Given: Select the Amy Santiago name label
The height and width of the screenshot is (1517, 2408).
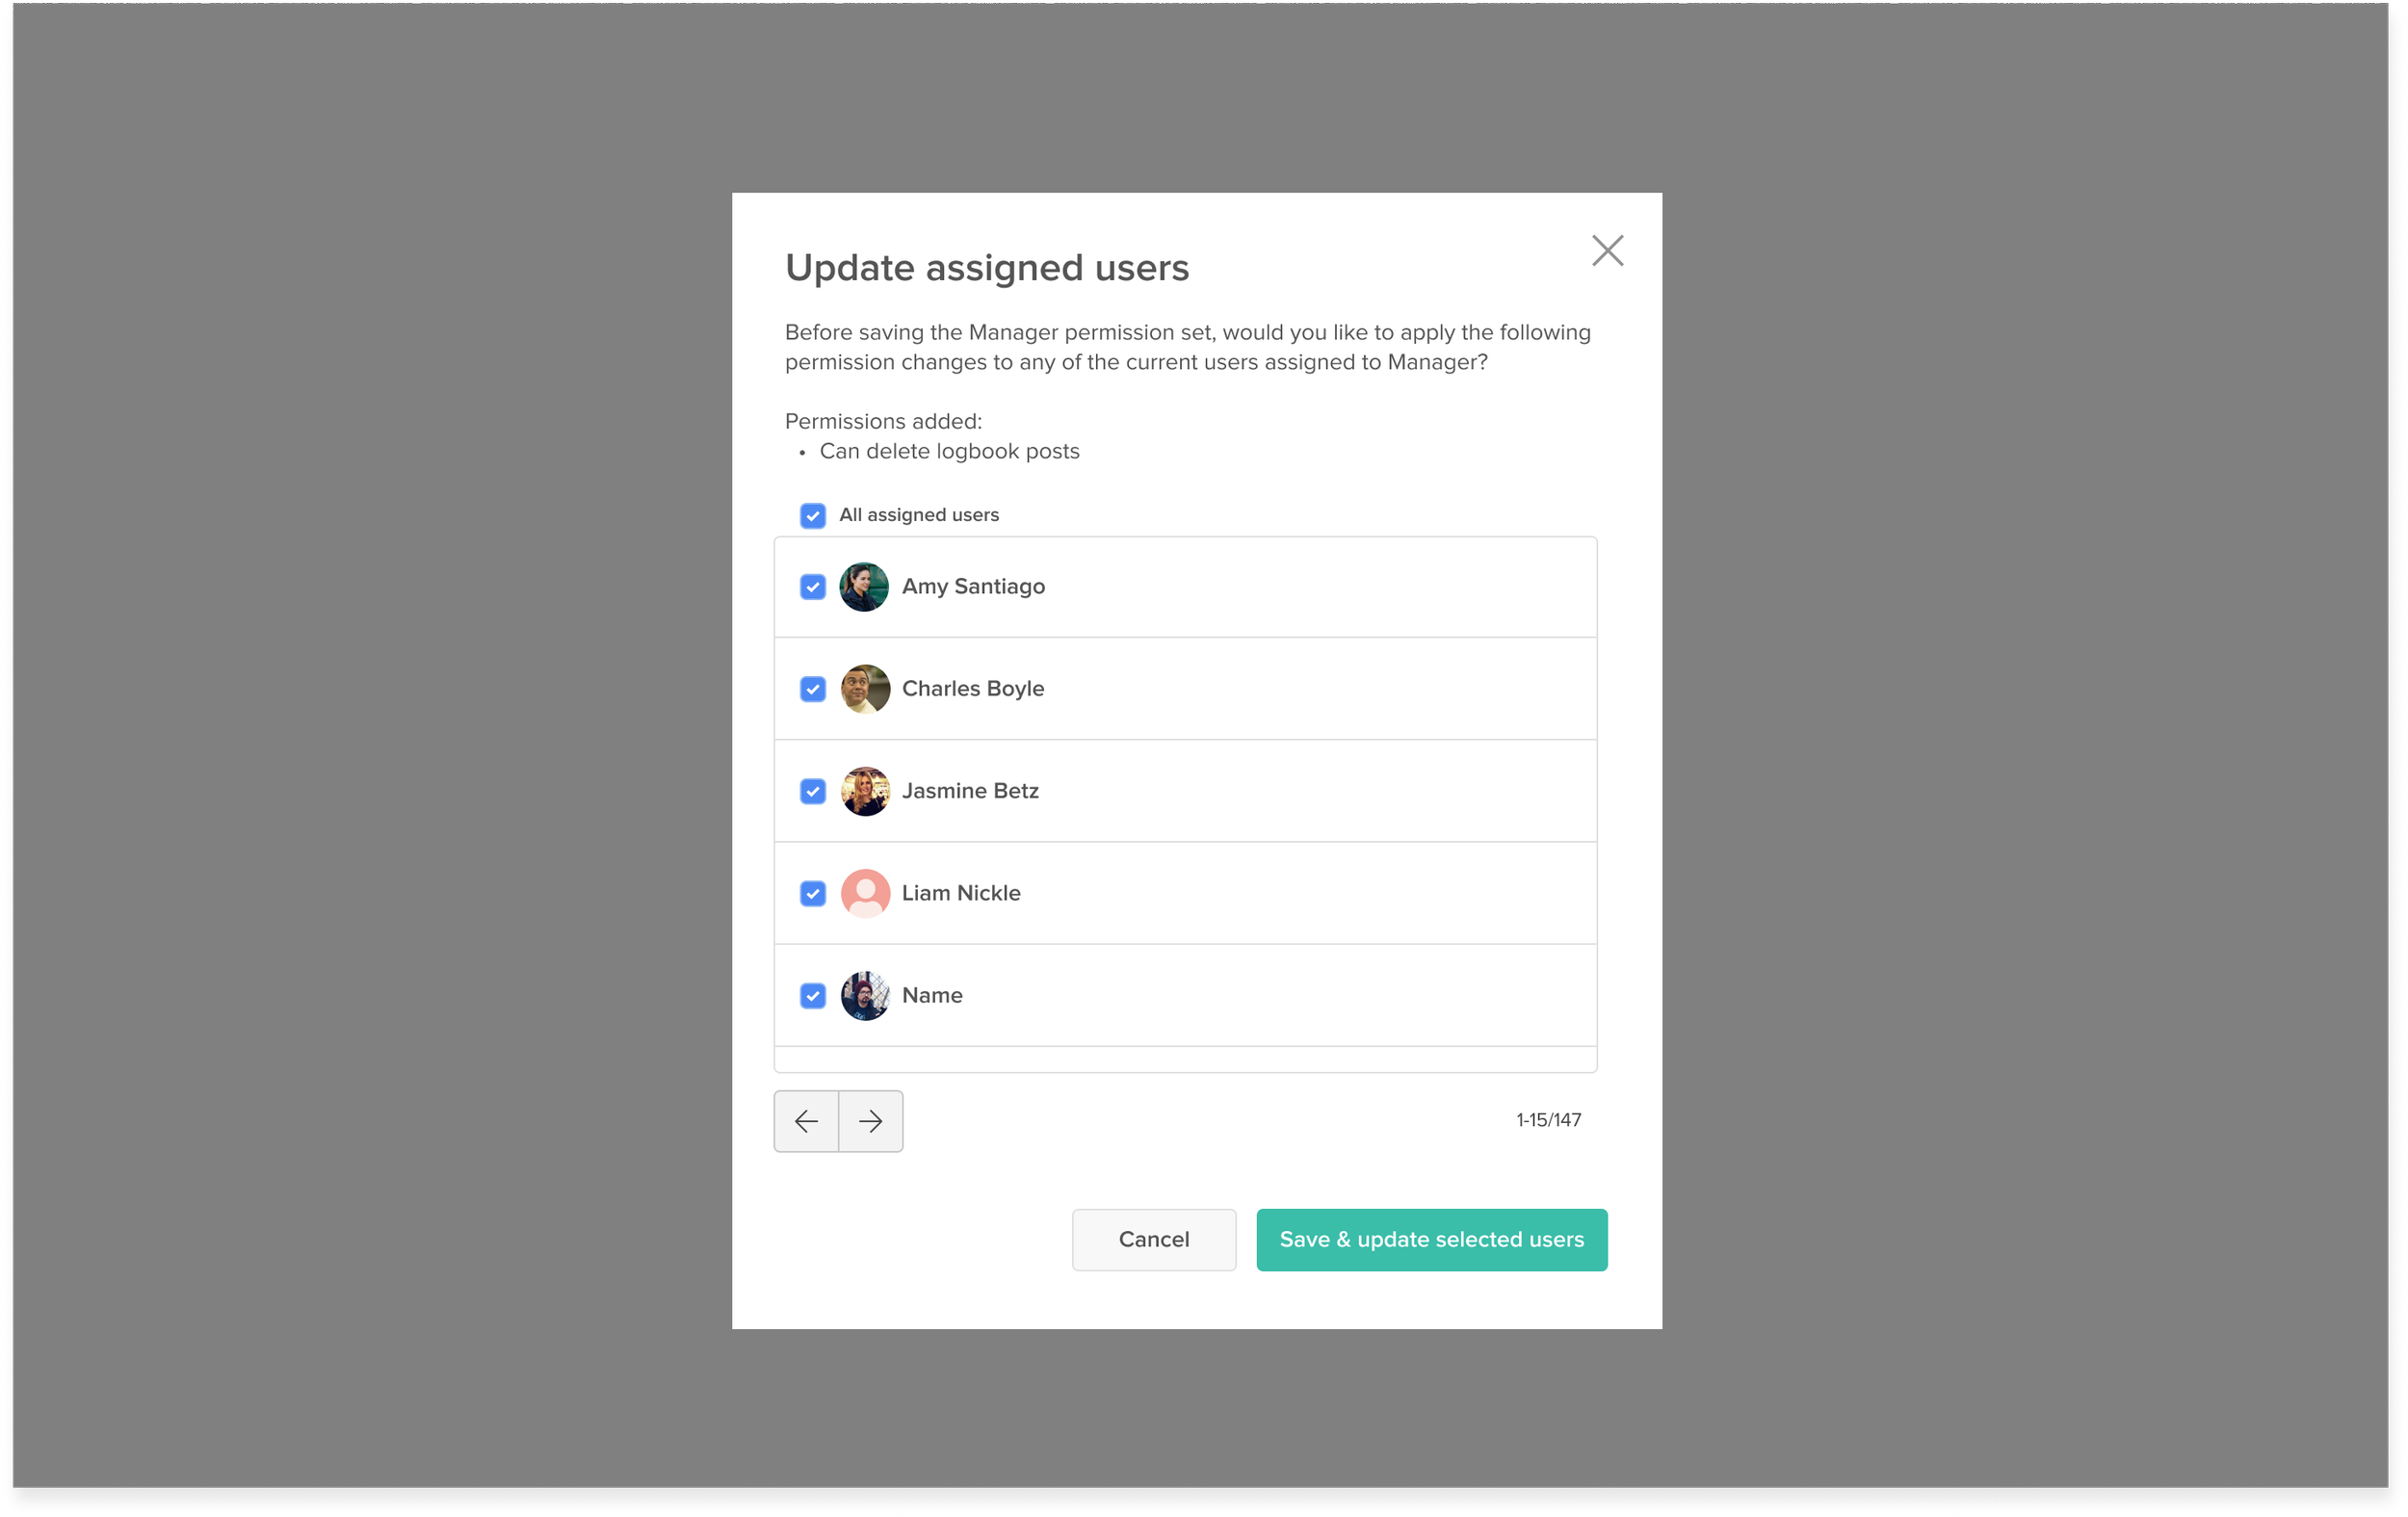Looking at the screenshot, I should coord(973,587).
